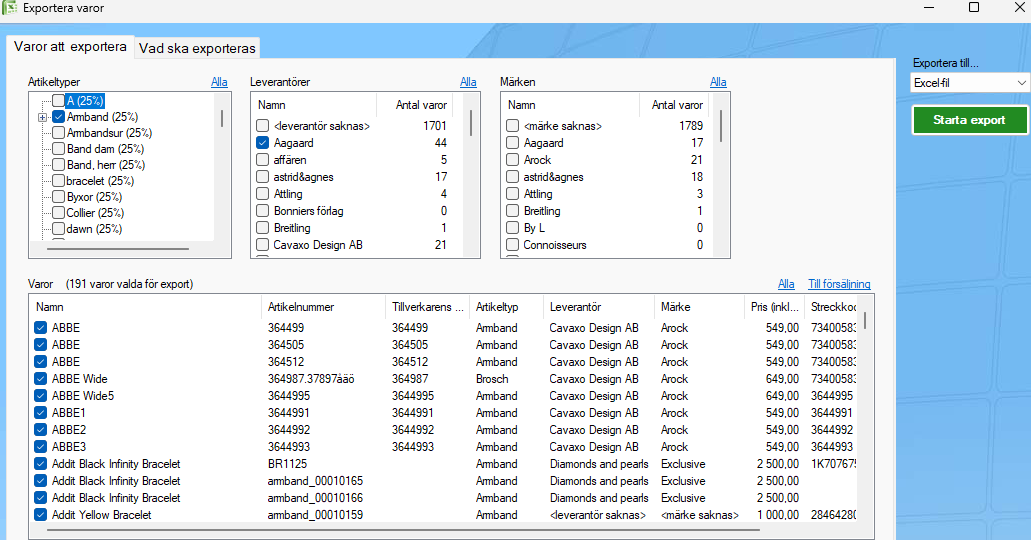The image size is (1031, 540).
Task: Sort Varor list by Artikelnummer column
Action: point(323,307)
